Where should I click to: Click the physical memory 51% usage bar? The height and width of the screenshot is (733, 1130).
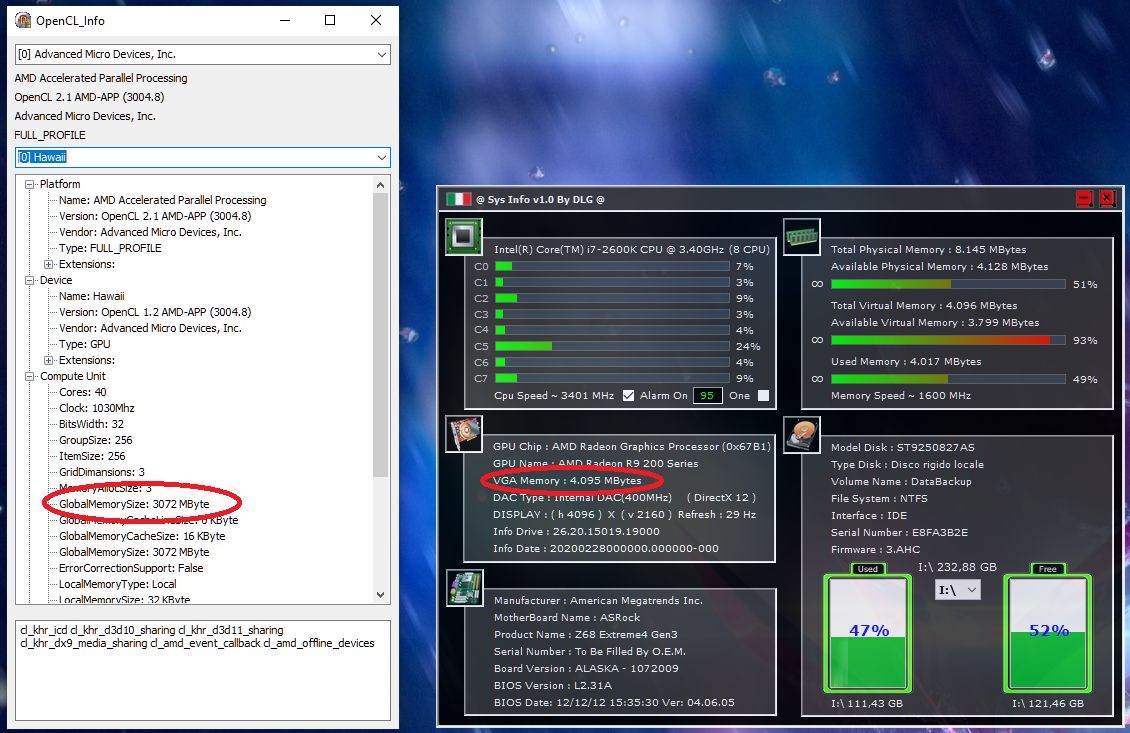click(x=948, y=285)
